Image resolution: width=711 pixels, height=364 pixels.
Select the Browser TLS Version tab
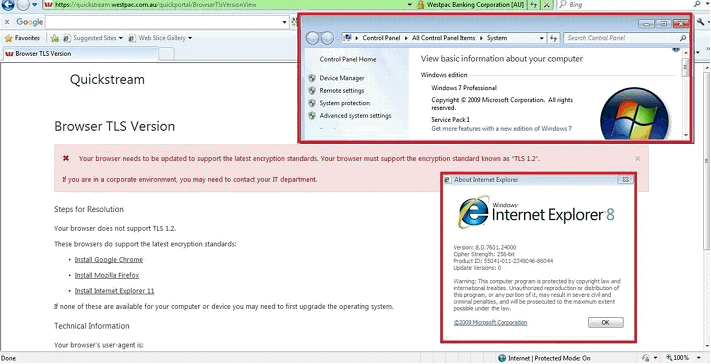pyautogui.click(x=80, y=53)
